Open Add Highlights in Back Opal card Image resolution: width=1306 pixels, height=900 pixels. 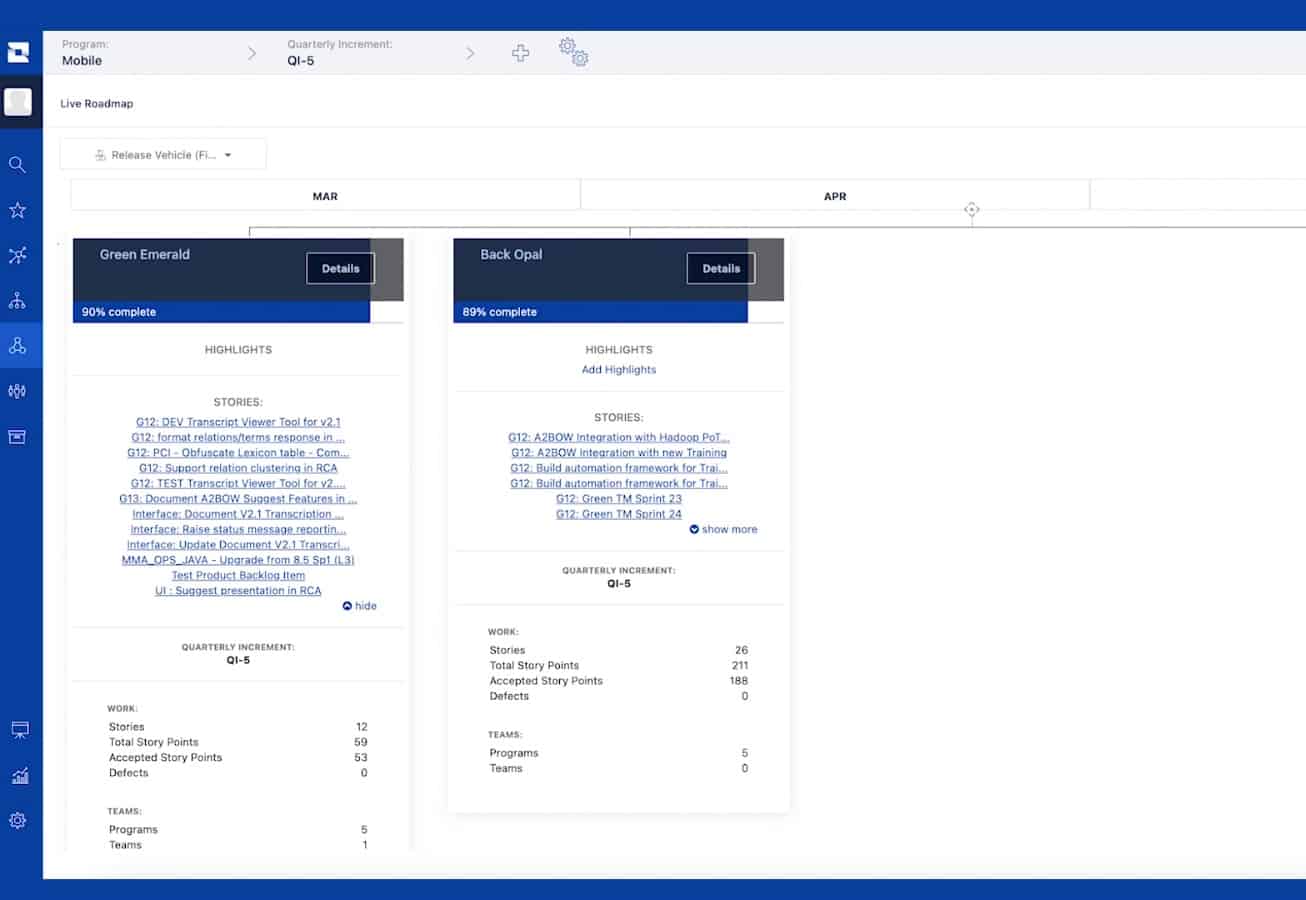(619, 369)
